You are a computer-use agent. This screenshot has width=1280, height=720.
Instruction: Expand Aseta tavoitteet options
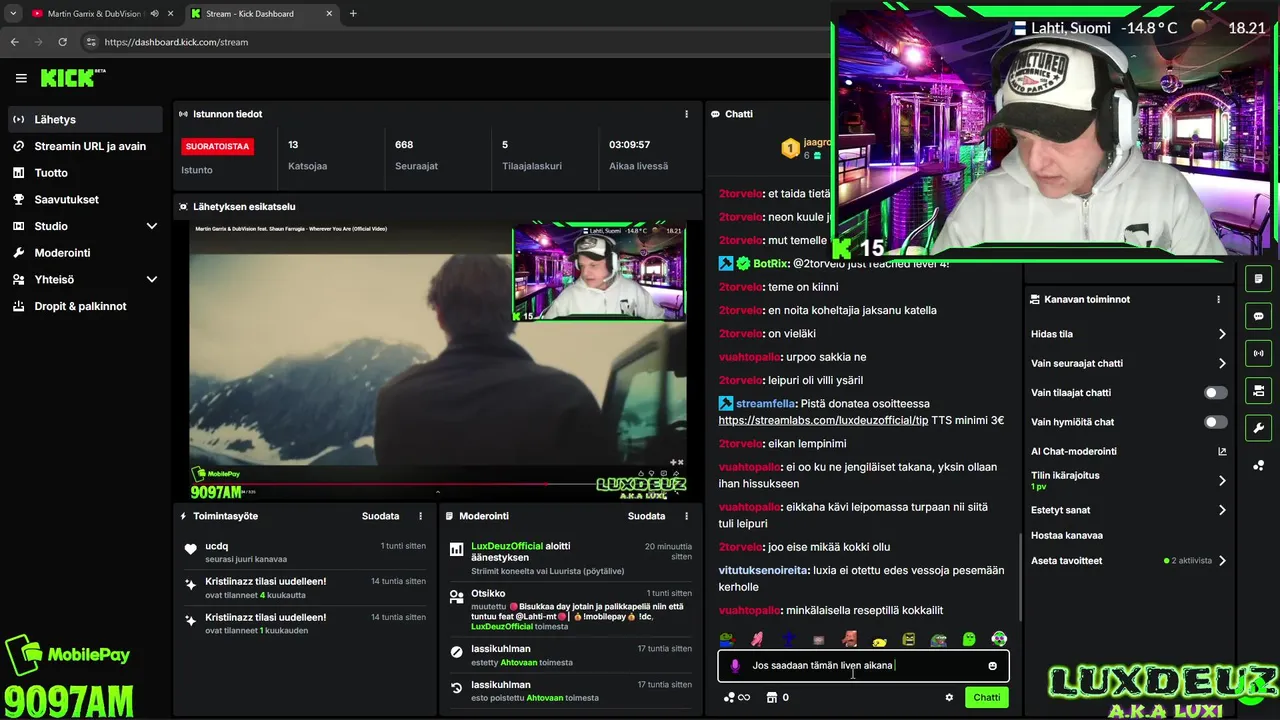1222,561
